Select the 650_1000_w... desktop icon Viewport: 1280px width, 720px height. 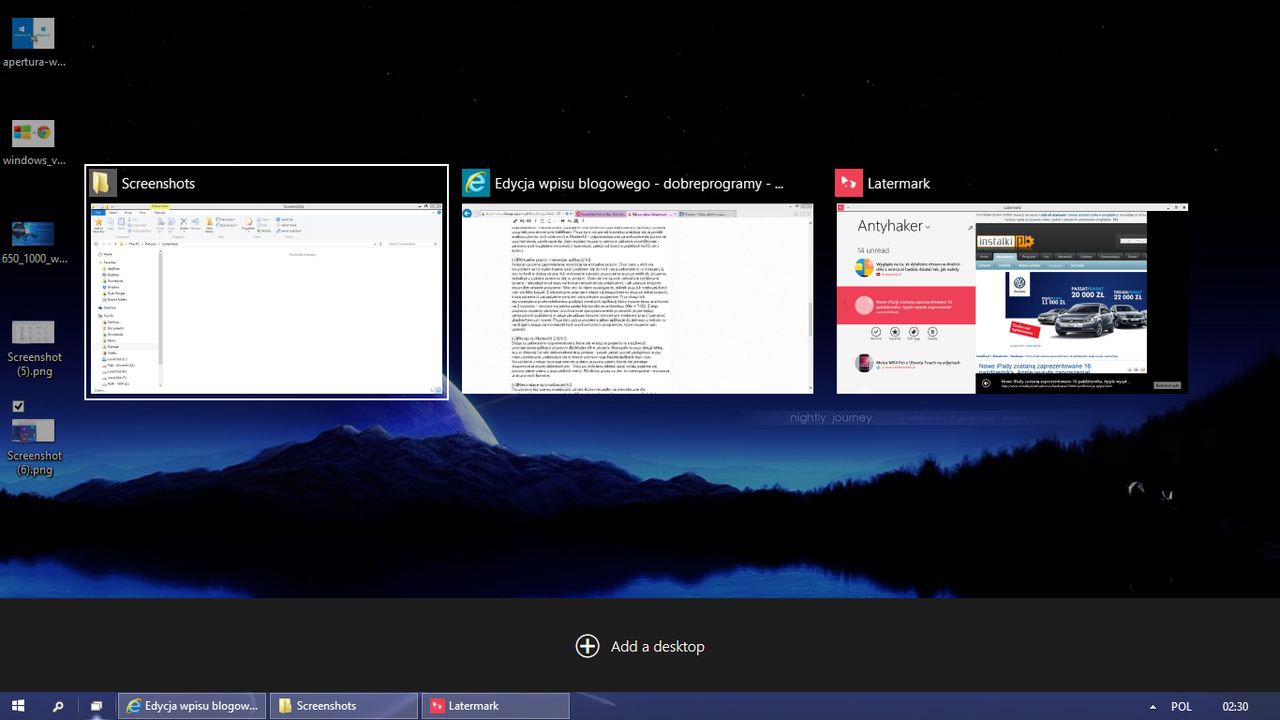coord(33,241)
